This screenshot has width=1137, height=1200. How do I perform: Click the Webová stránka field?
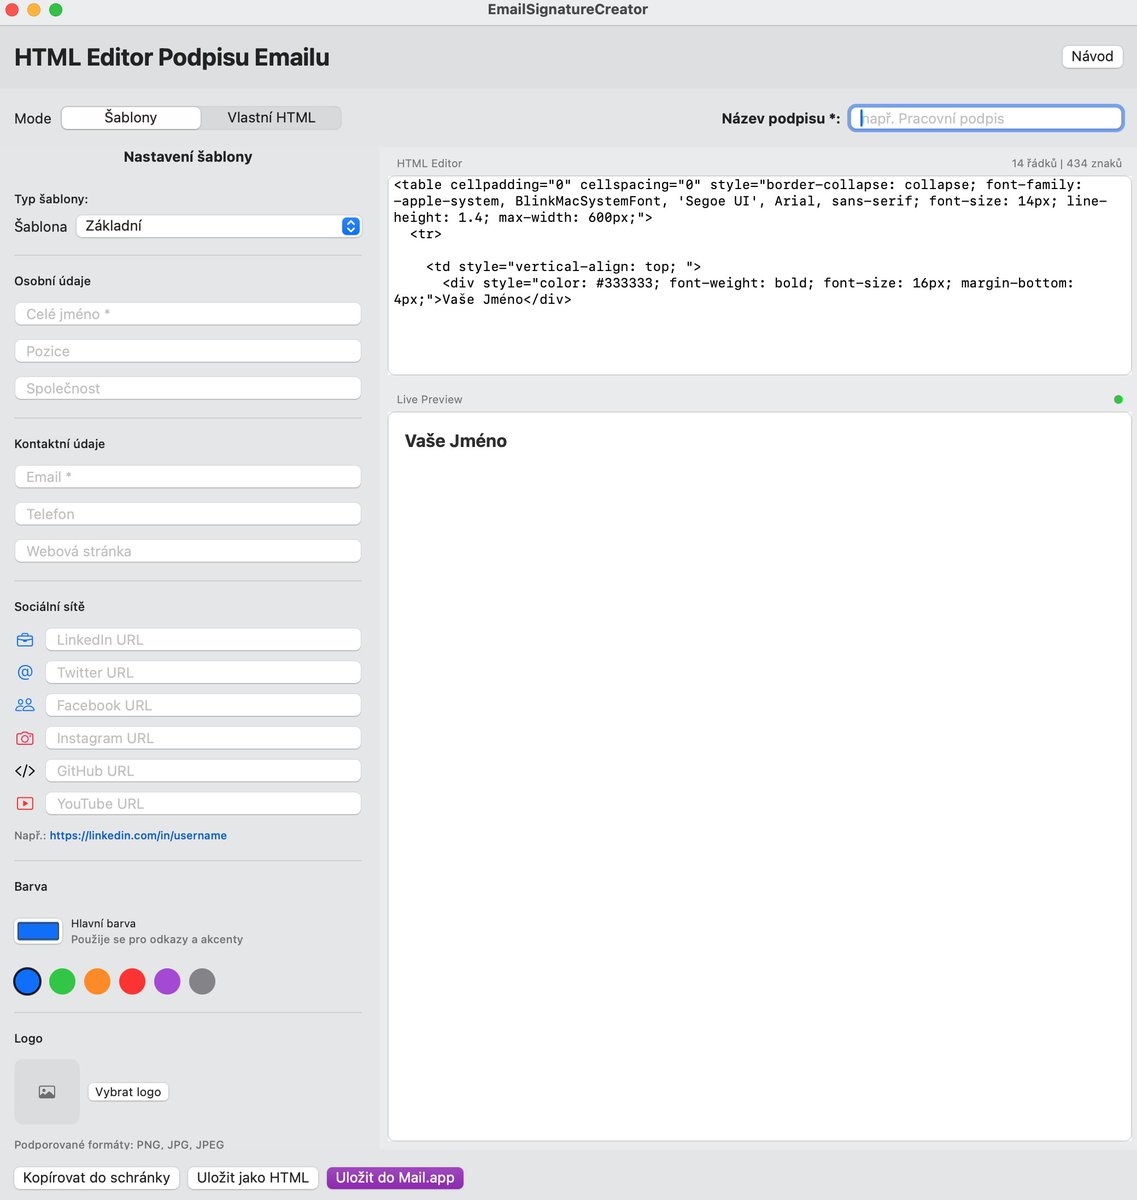188,551
